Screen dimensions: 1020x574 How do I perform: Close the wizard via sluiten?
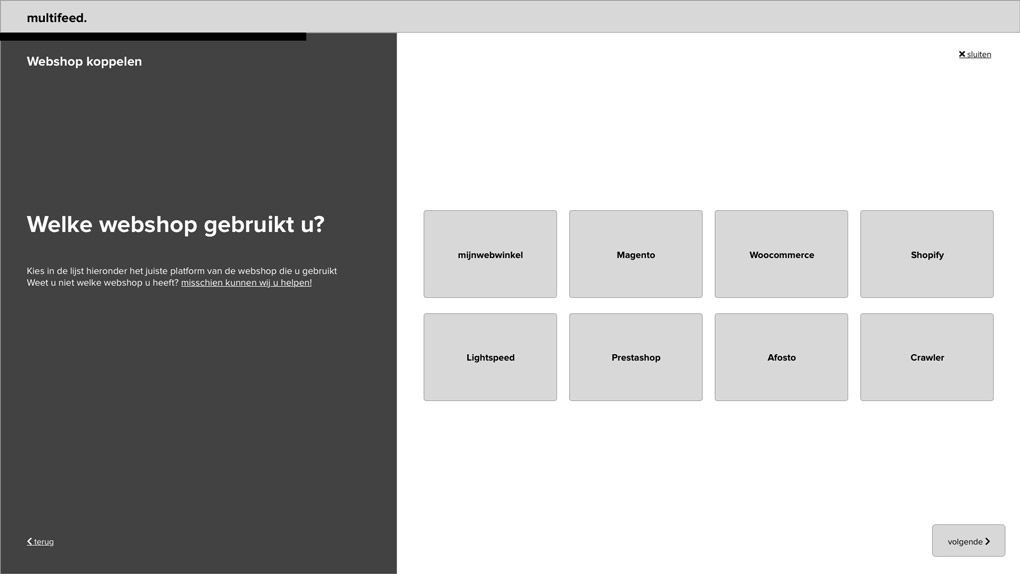[974, 55]
